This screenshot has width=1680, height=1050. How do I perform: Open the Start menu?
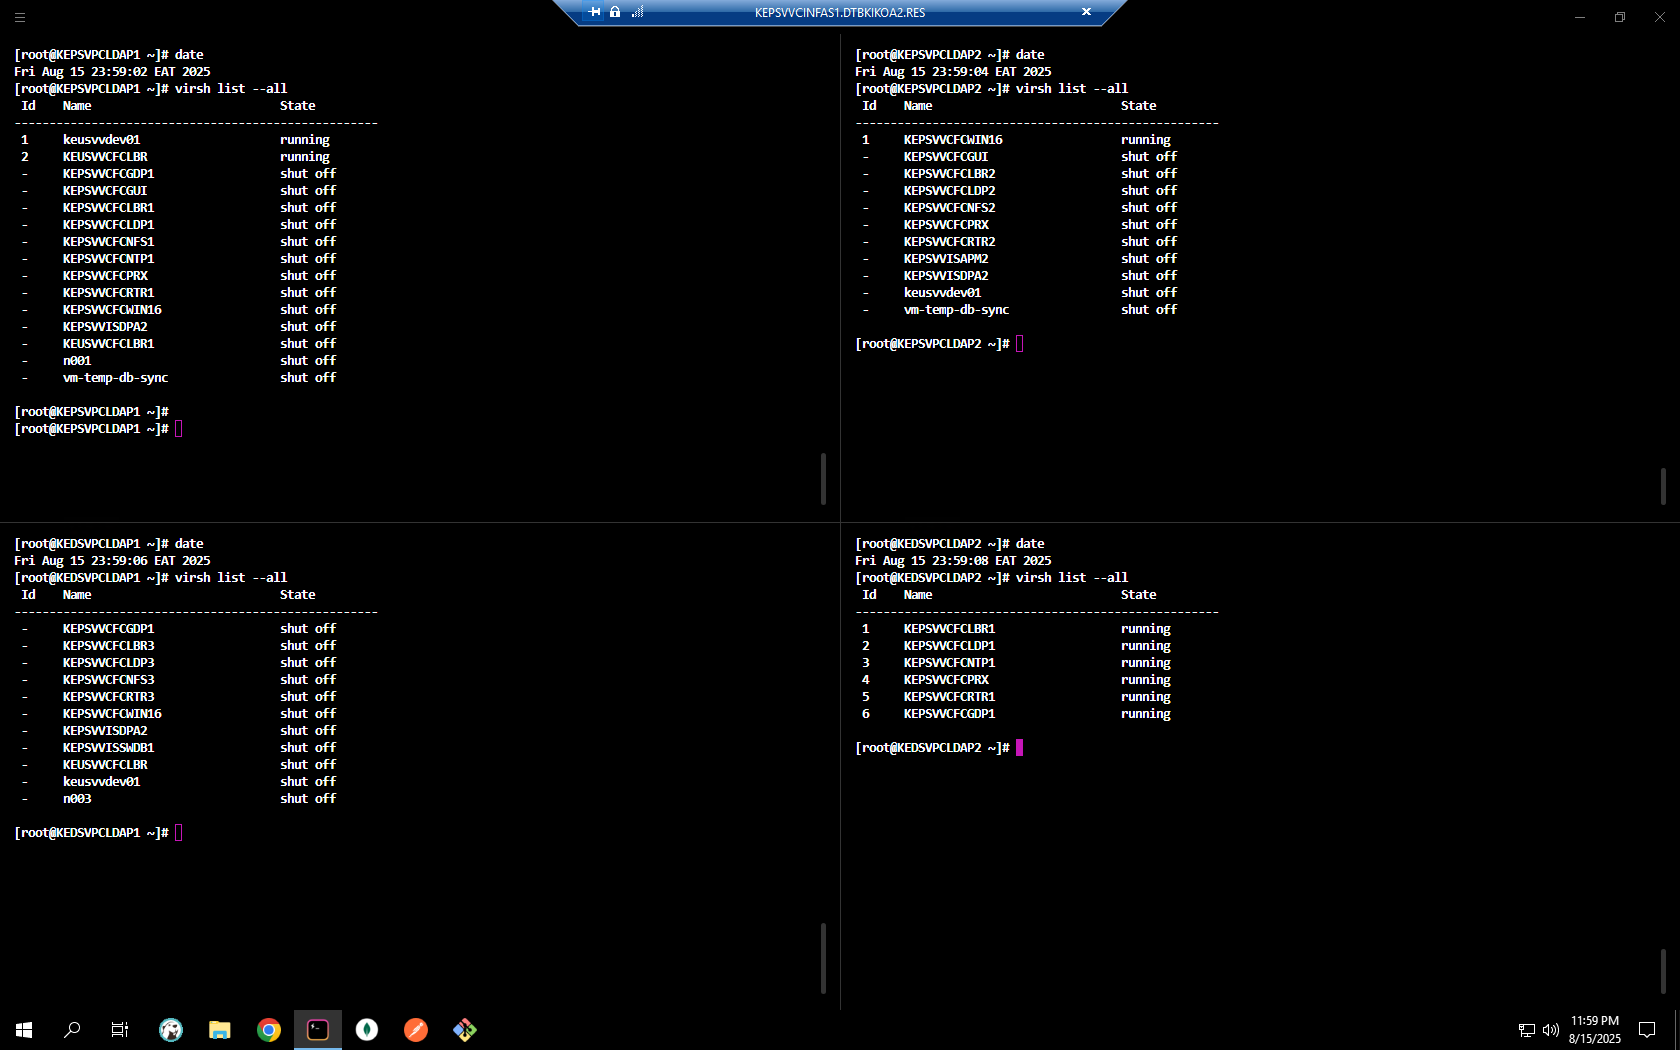22,1030
